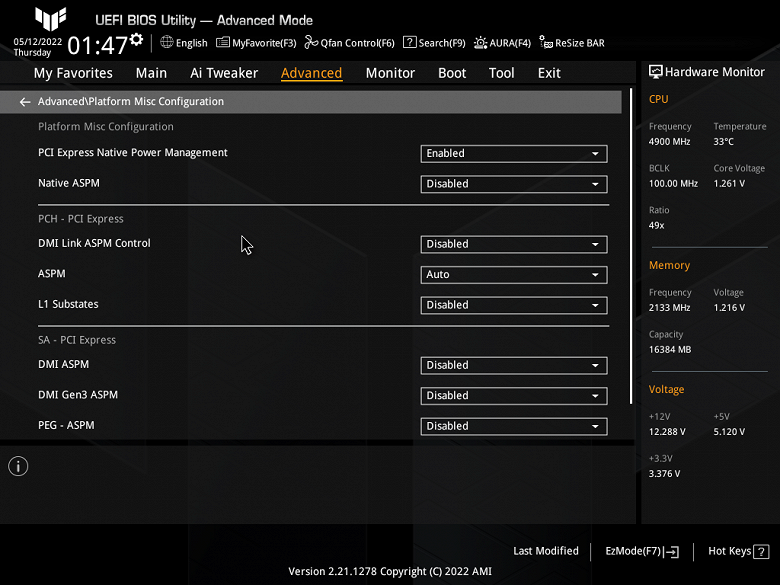The image size is (780, 585).
Task: Click the back arrow in the breadcrumb
Action: click(25, 102)
